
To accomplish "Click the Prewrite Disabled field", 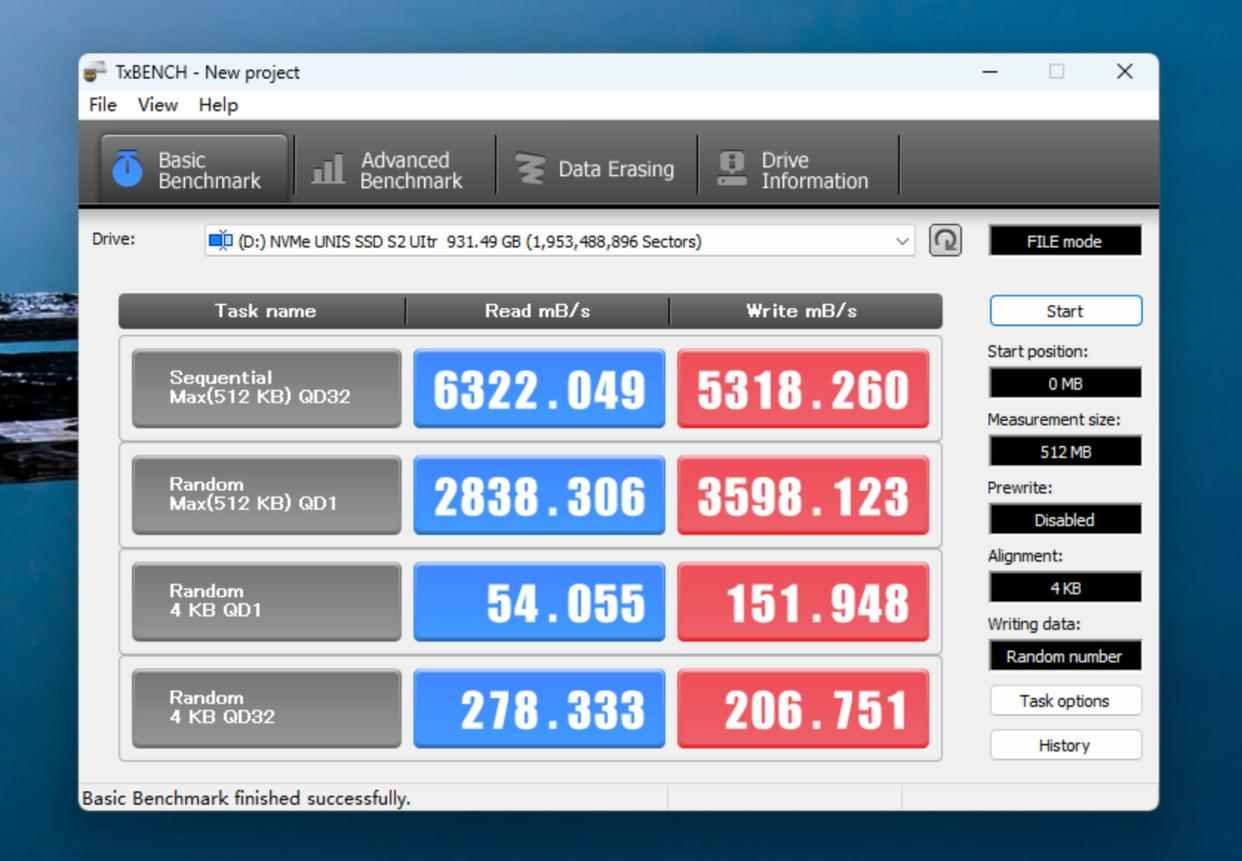I will pos(1065,519).
